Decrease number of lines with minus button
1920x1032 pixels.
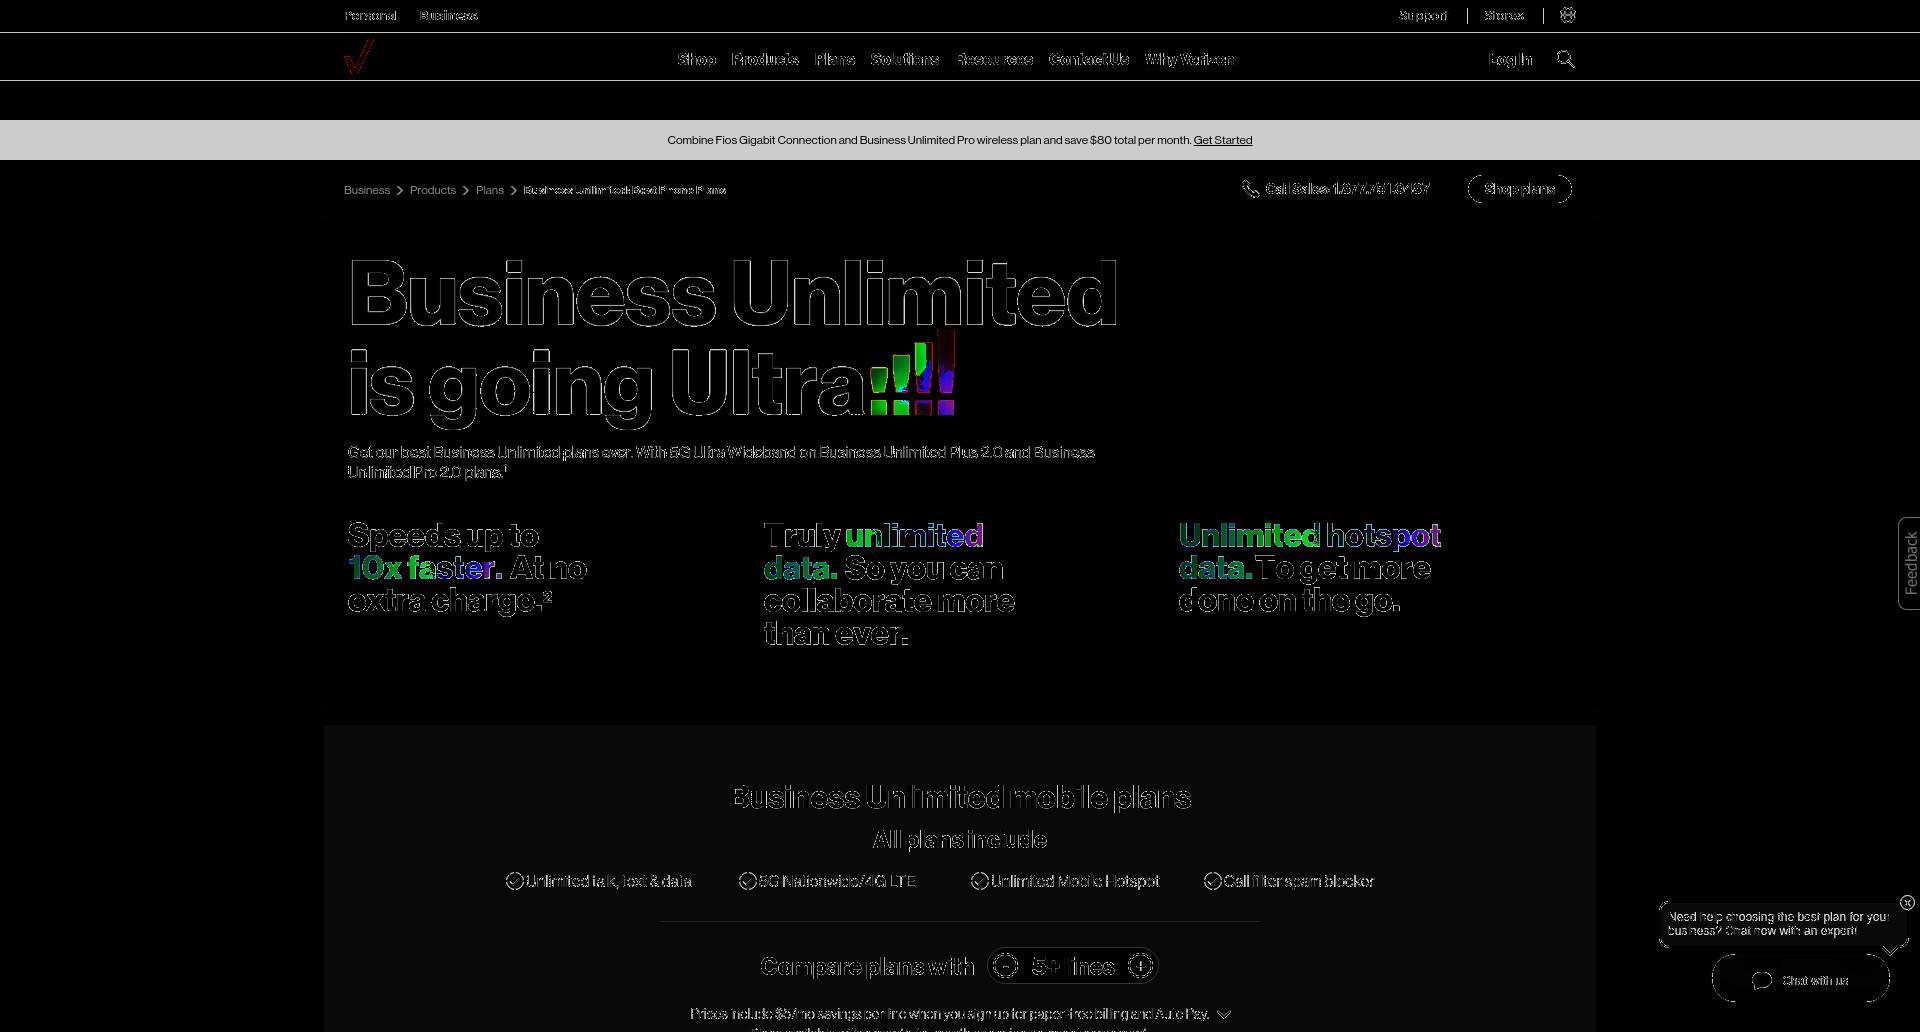[1005, 966]
